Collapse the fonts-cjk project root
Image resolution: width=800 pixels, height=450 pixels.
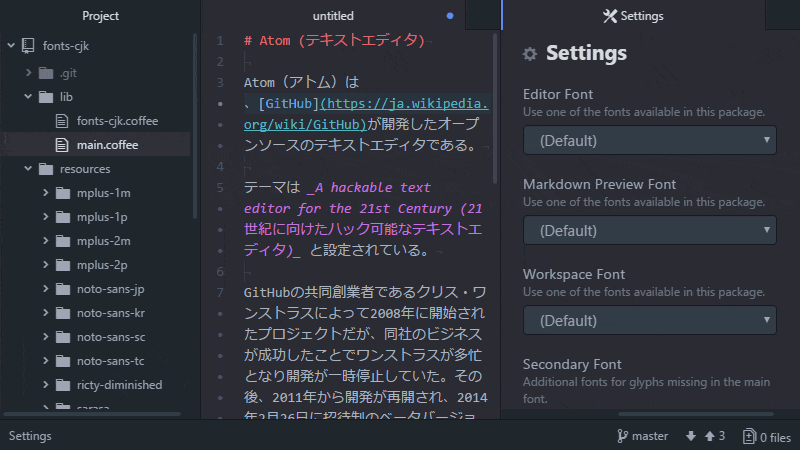(x=11, y=45)
